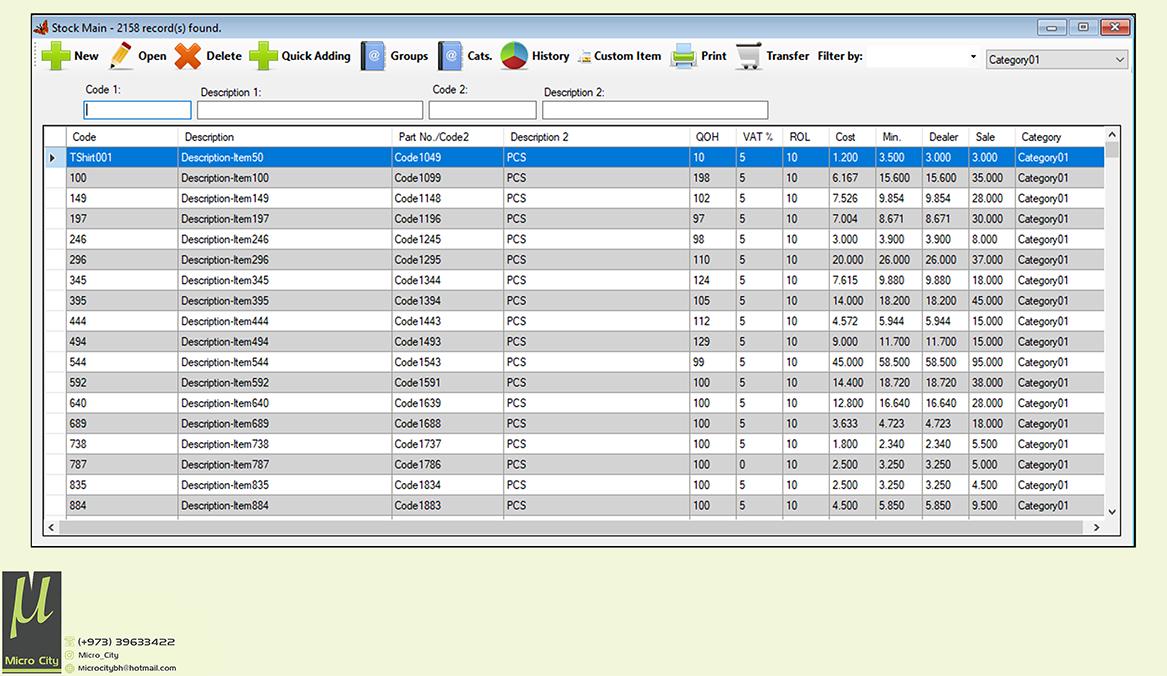The image size is (1167, 676).
Task: Click the Custom Item icon
Action: coord(584,57)
